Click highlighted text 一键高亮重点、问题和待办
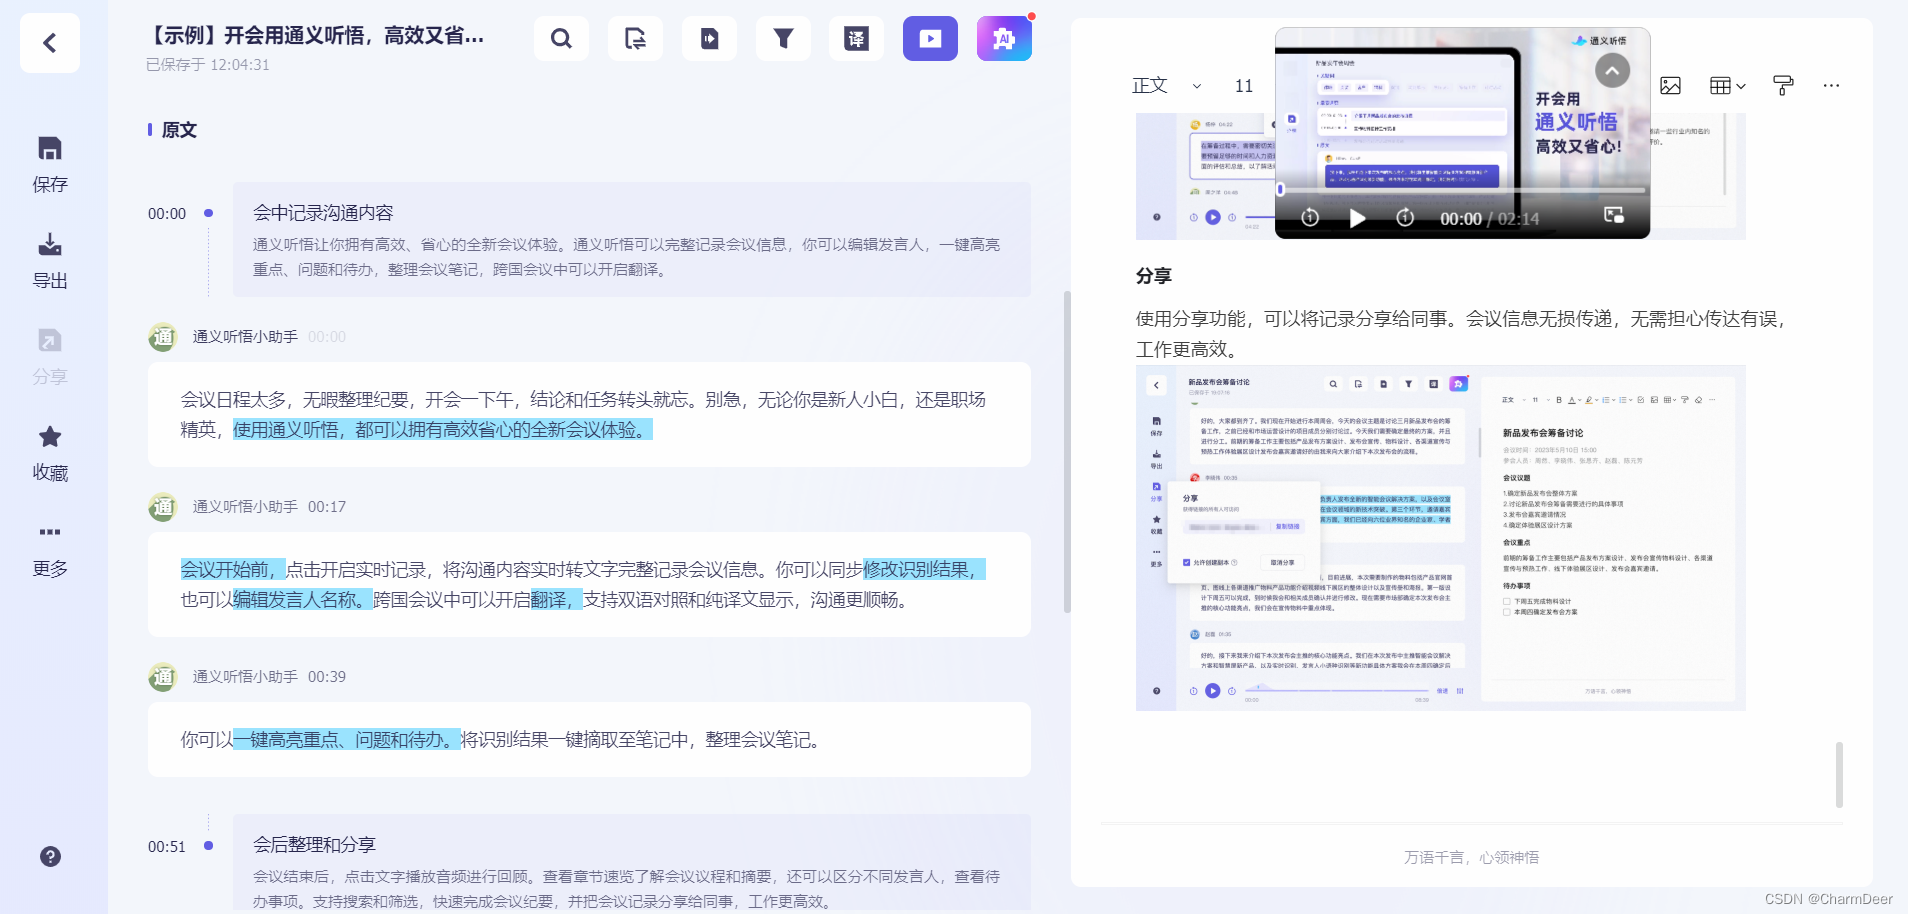 (347, 740)
